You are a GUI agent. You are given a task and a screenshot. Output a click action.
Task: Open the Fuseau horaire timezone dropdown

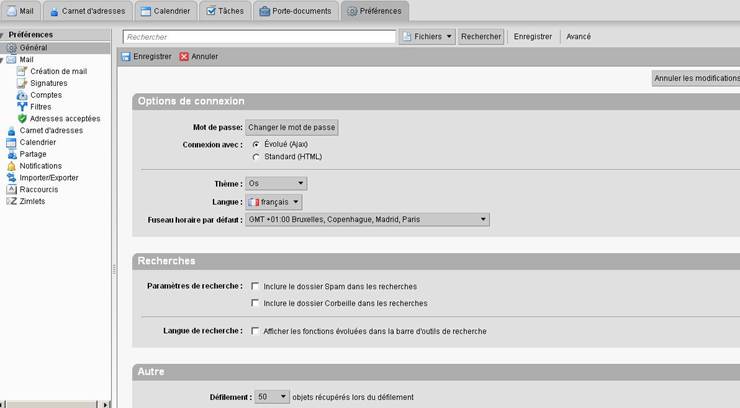click(x=367, y=219)
